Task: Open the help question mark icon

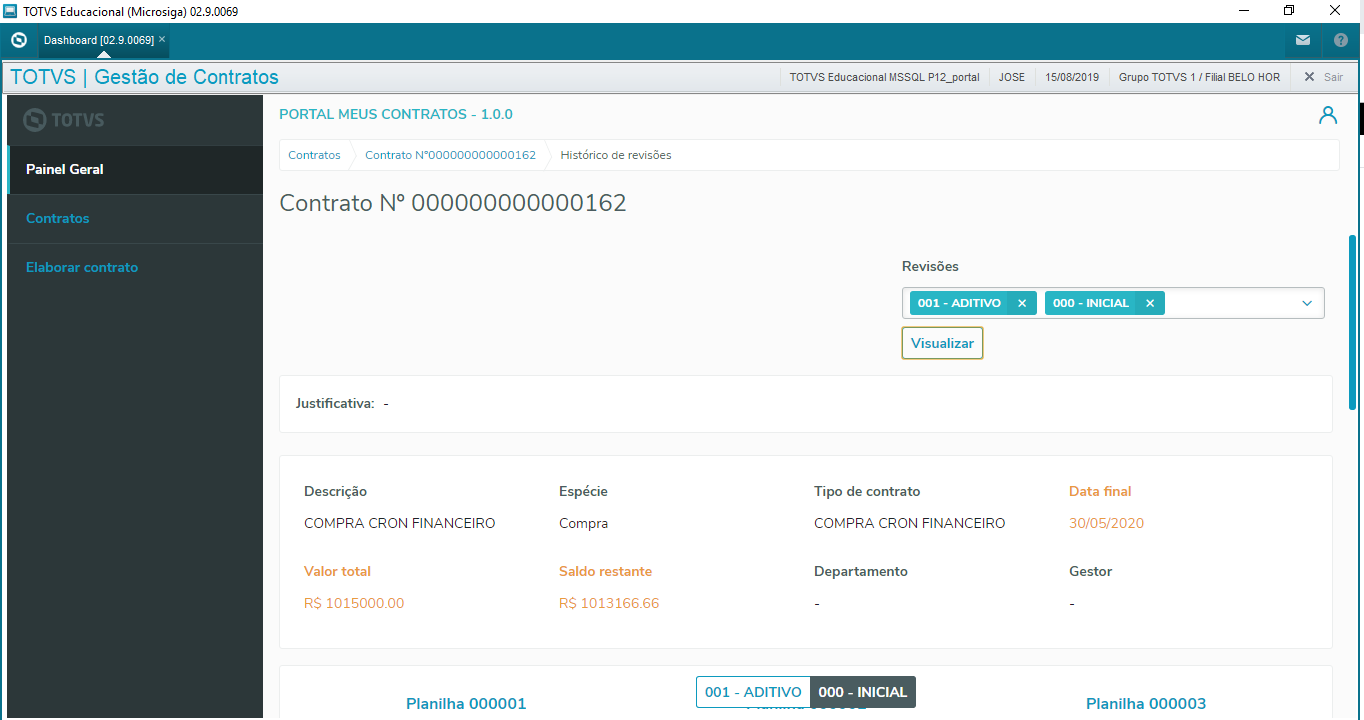Action: (x=1341, y=41)
